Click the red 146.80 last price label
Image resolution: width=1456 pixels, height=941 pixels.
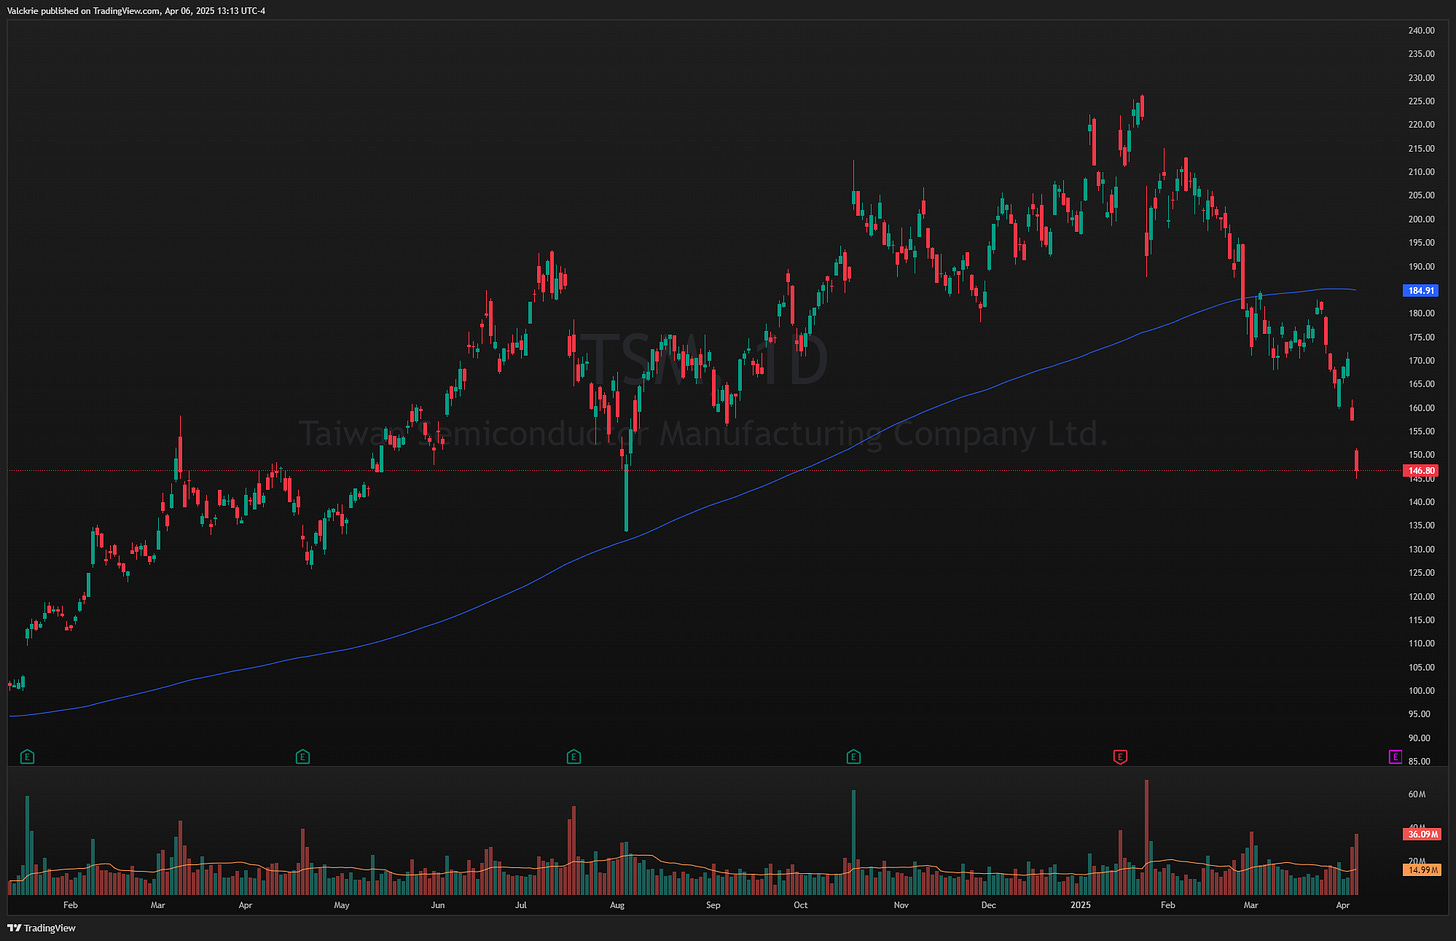pyautogui.click(x=1421, y=470)
